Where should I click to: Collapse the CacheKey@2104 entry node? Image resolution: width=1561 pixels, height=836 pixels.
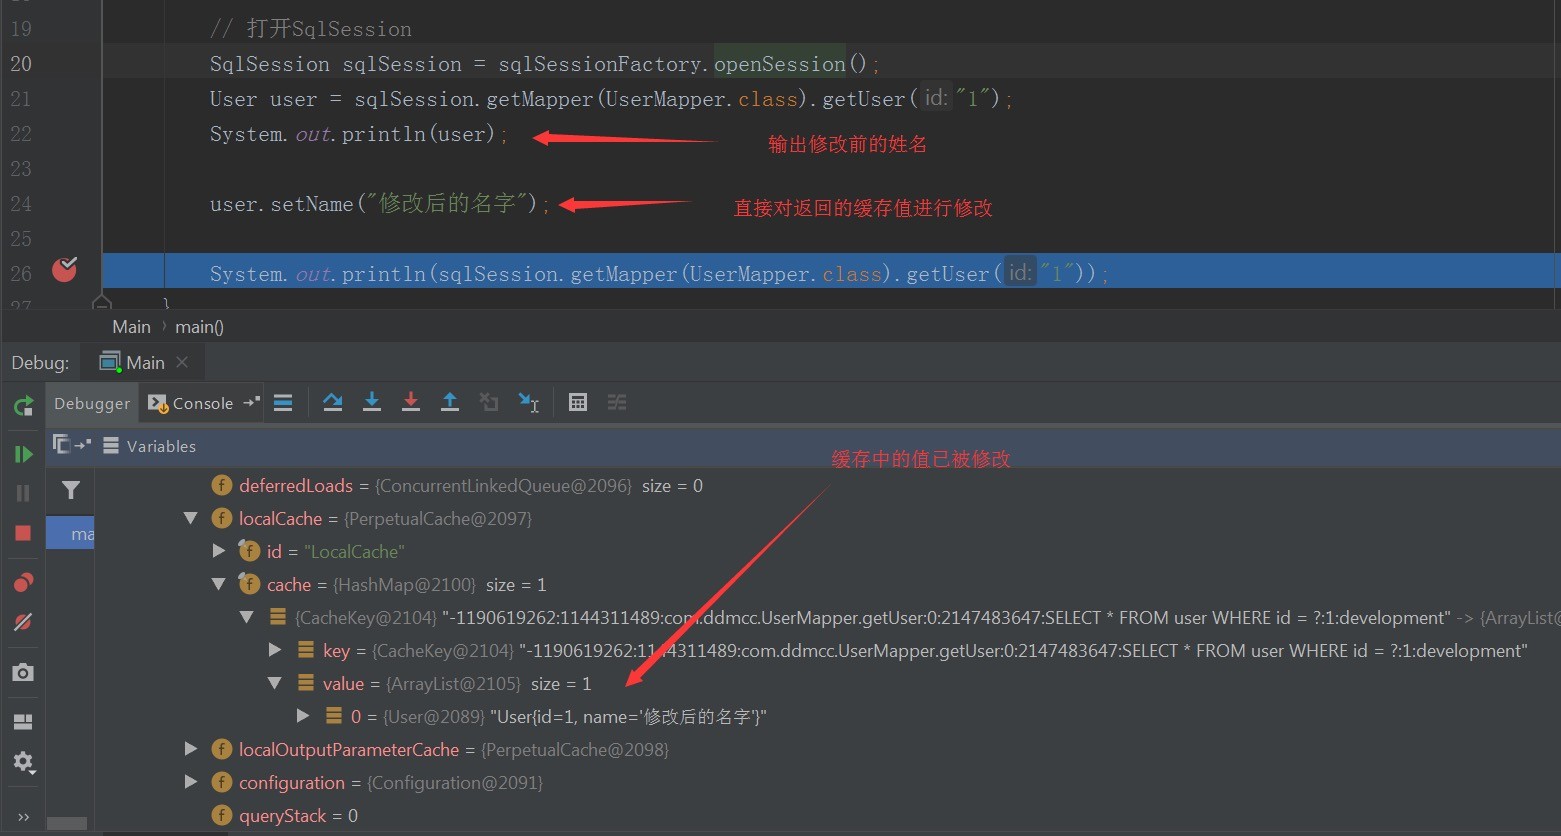[x=247, y=617]
